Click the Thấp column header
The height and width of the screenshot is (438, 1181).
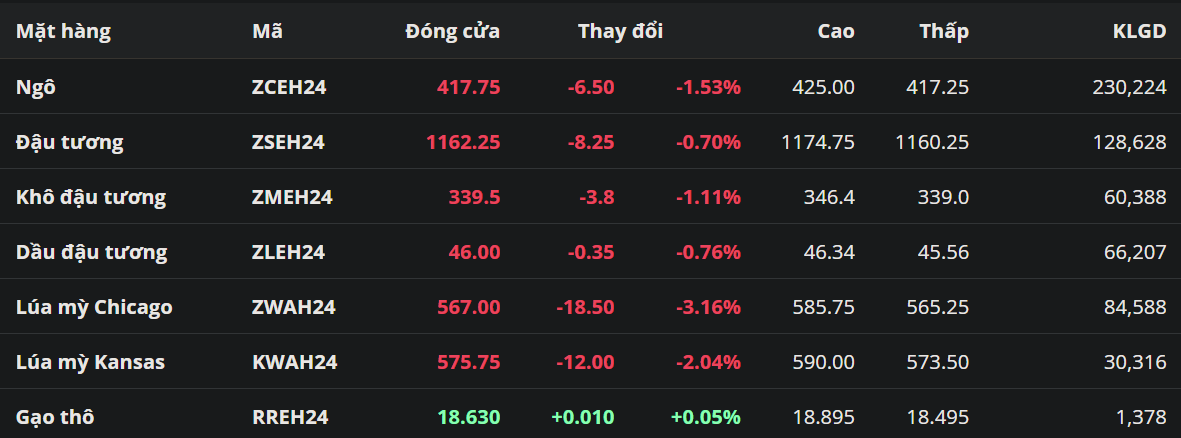pos(944,31)
